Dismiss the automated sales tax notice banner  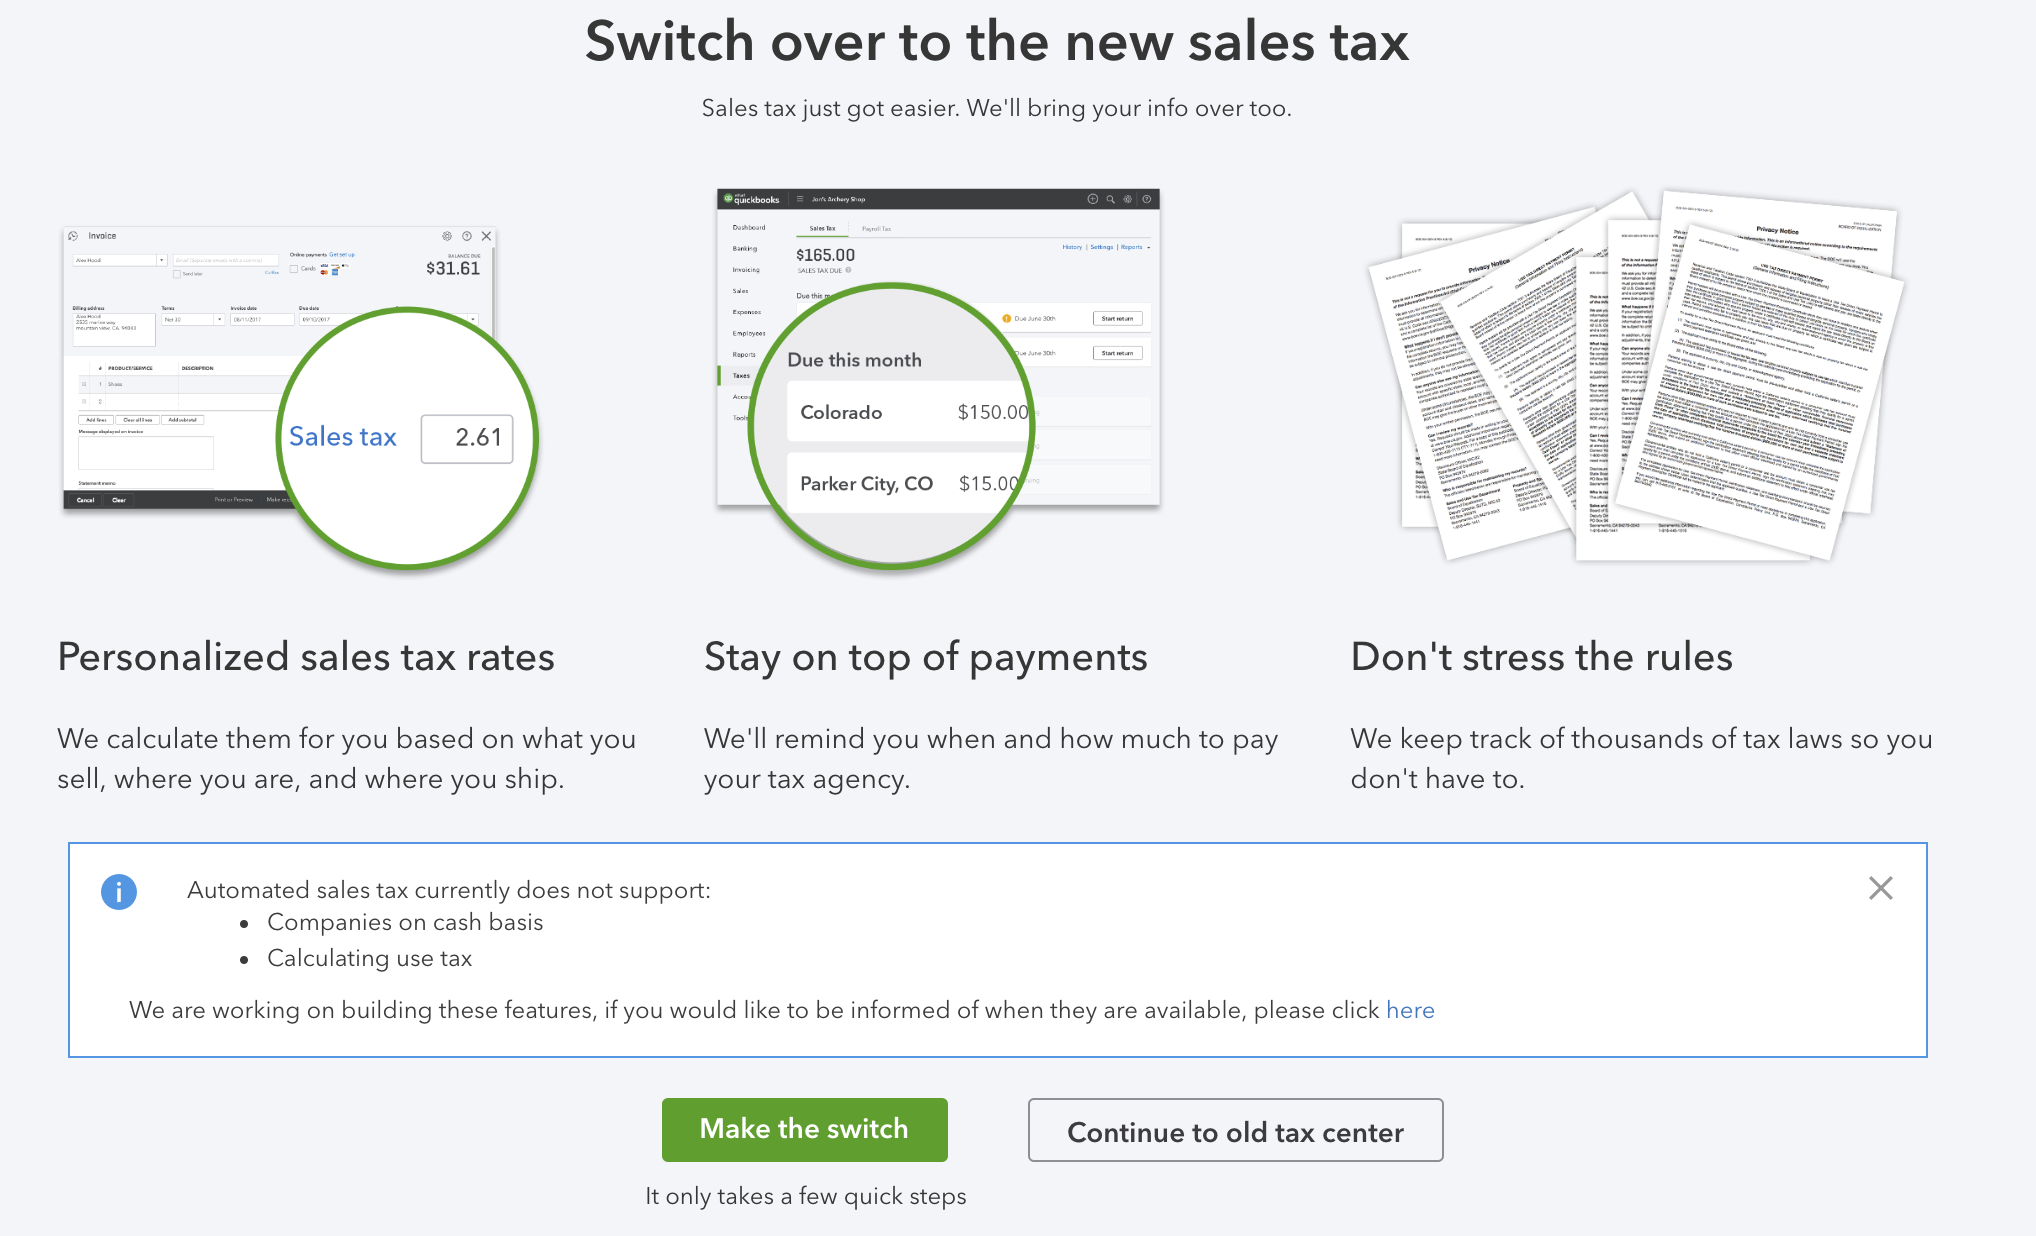tap(1880, 888)
